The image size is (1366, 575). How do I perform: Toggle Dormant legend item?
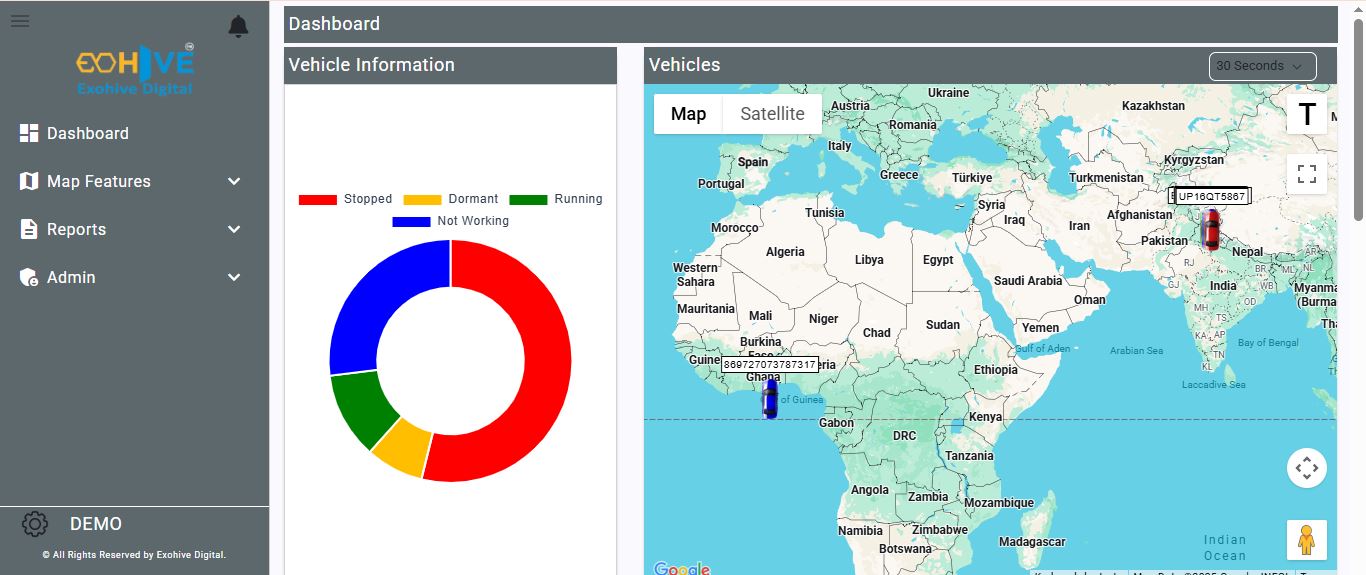pyautogui.click(x=450, y=199)
